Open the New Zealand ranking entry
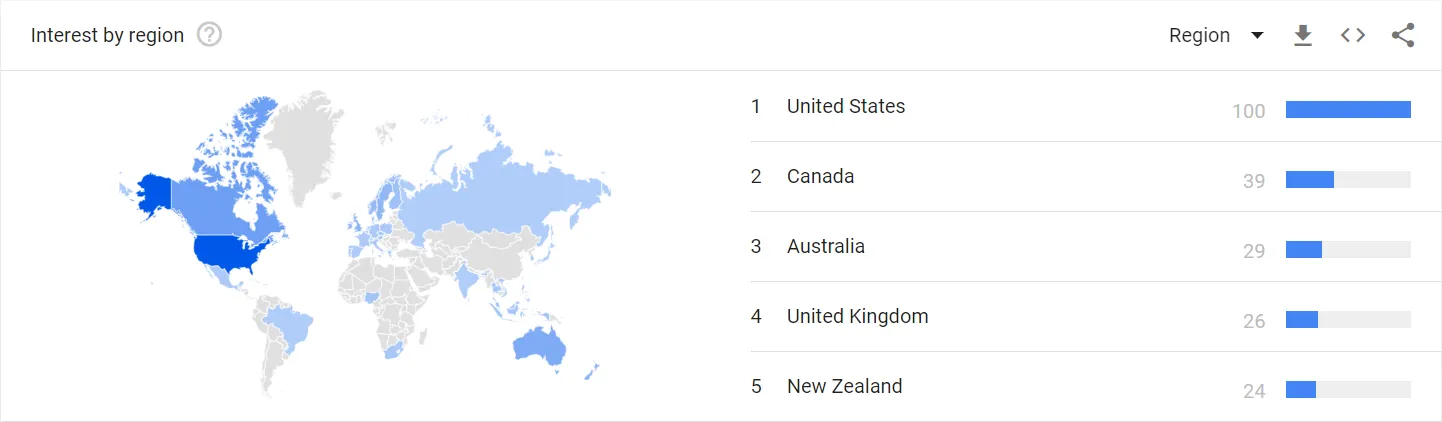The width and height of the screenshot is (1442, 422). click(844, 386)
